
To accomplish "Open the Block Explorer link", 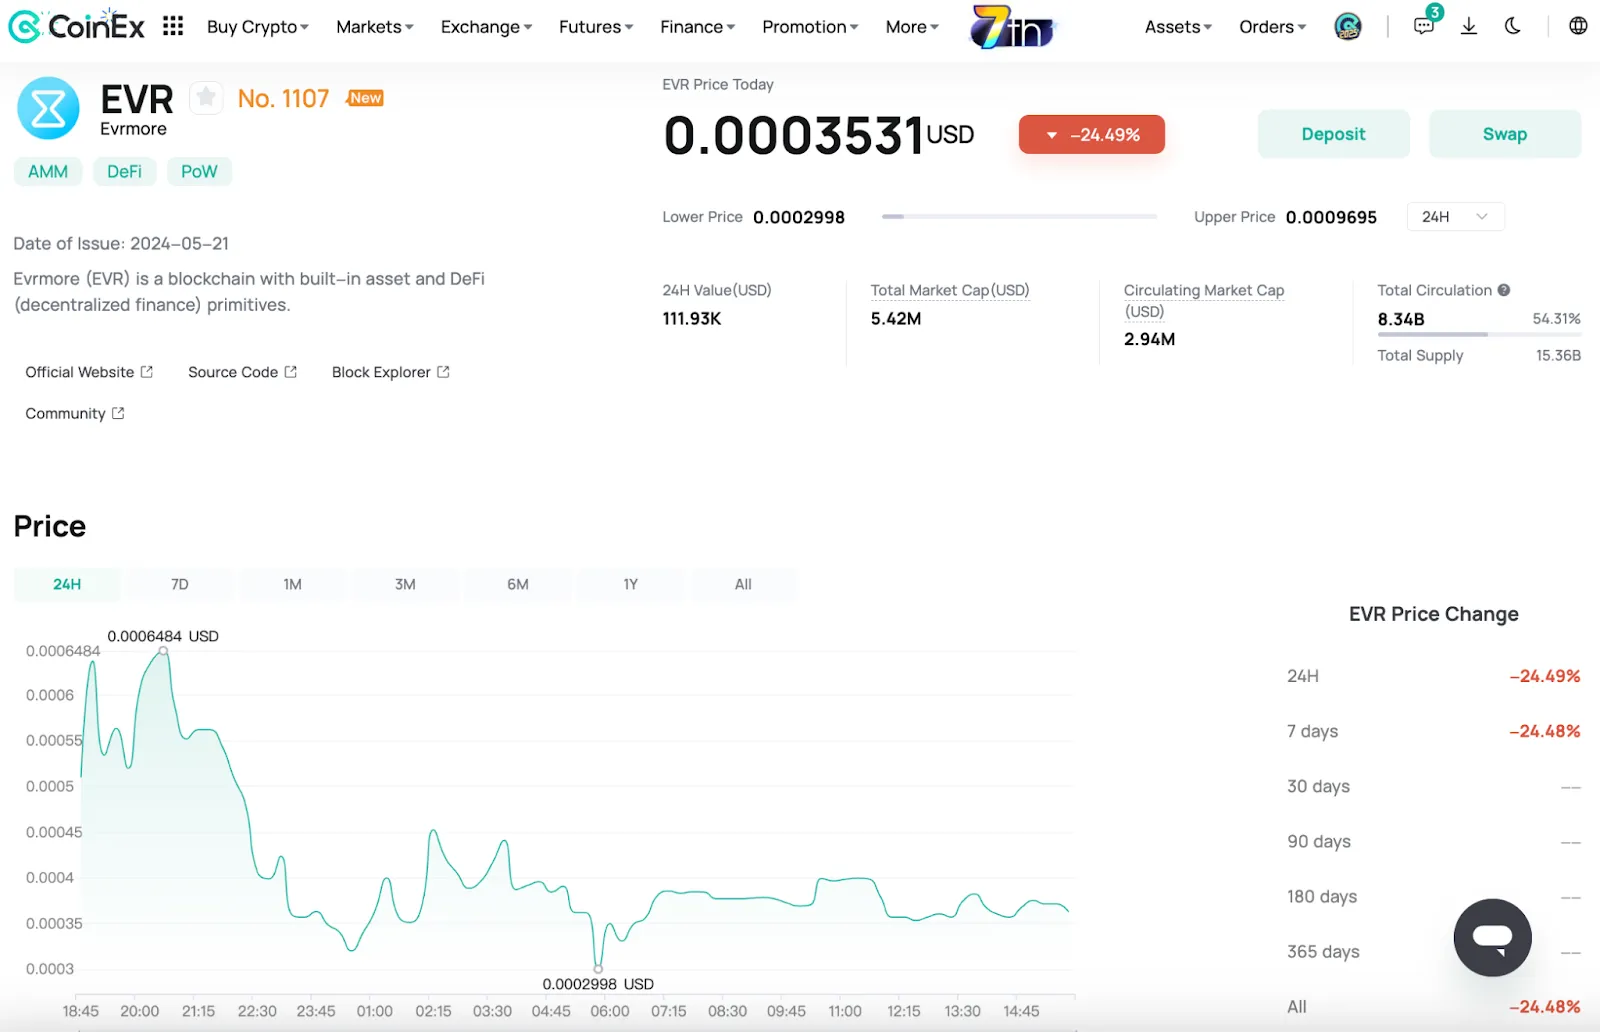I will click(x=391, y=372).
